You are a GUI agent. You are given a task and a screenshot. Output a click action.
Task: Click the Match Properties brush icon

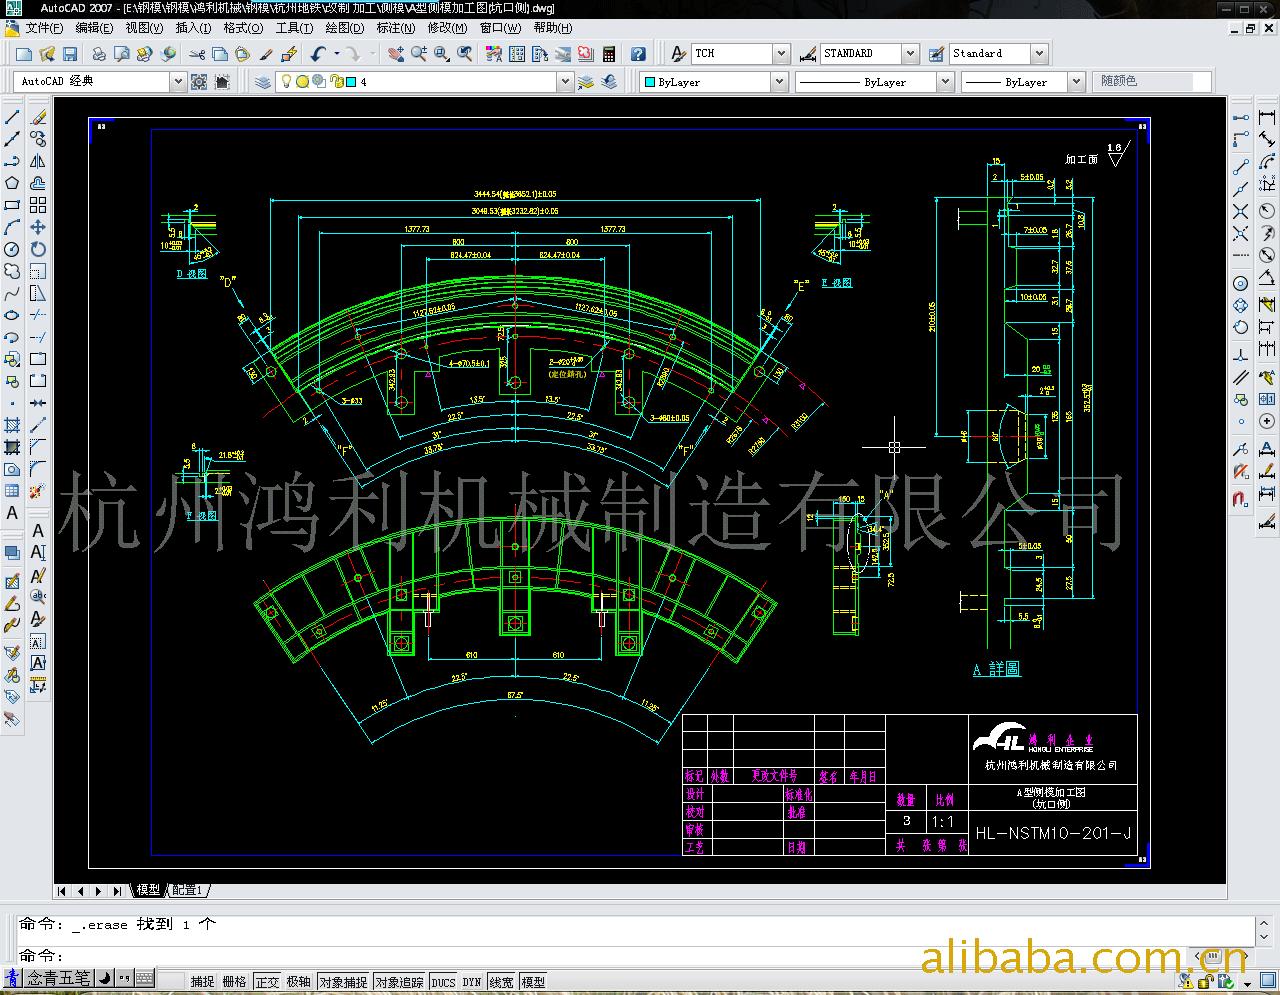point(266,54)
